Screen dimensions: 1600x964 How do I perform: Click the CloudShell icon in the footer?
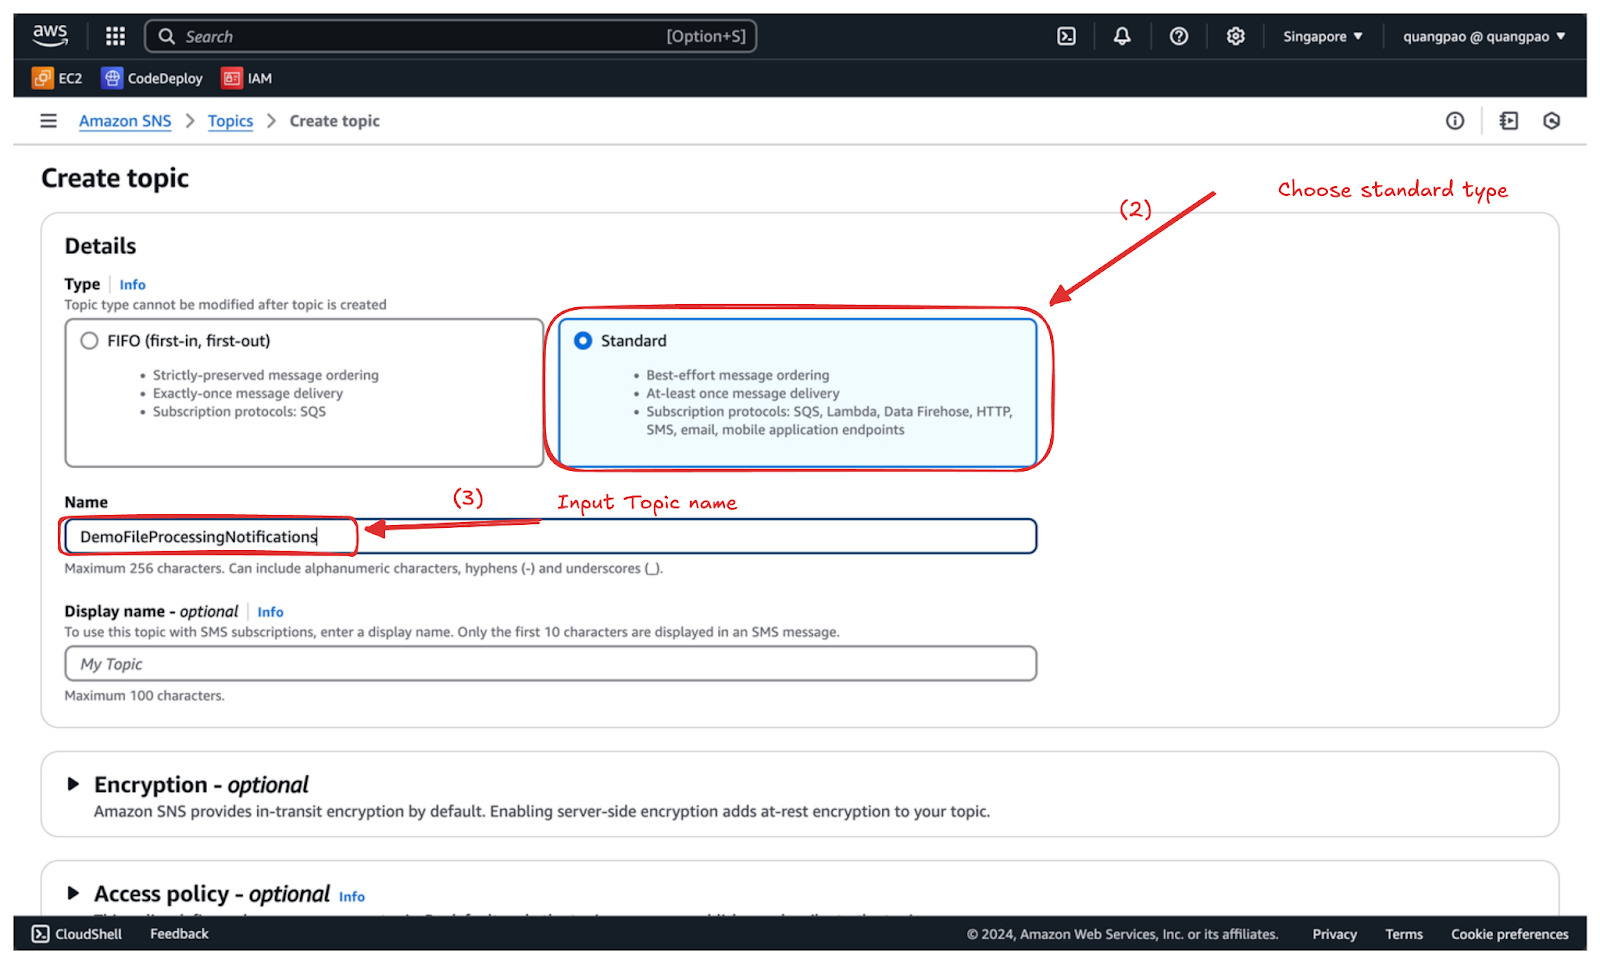click(x=40, y=934)
